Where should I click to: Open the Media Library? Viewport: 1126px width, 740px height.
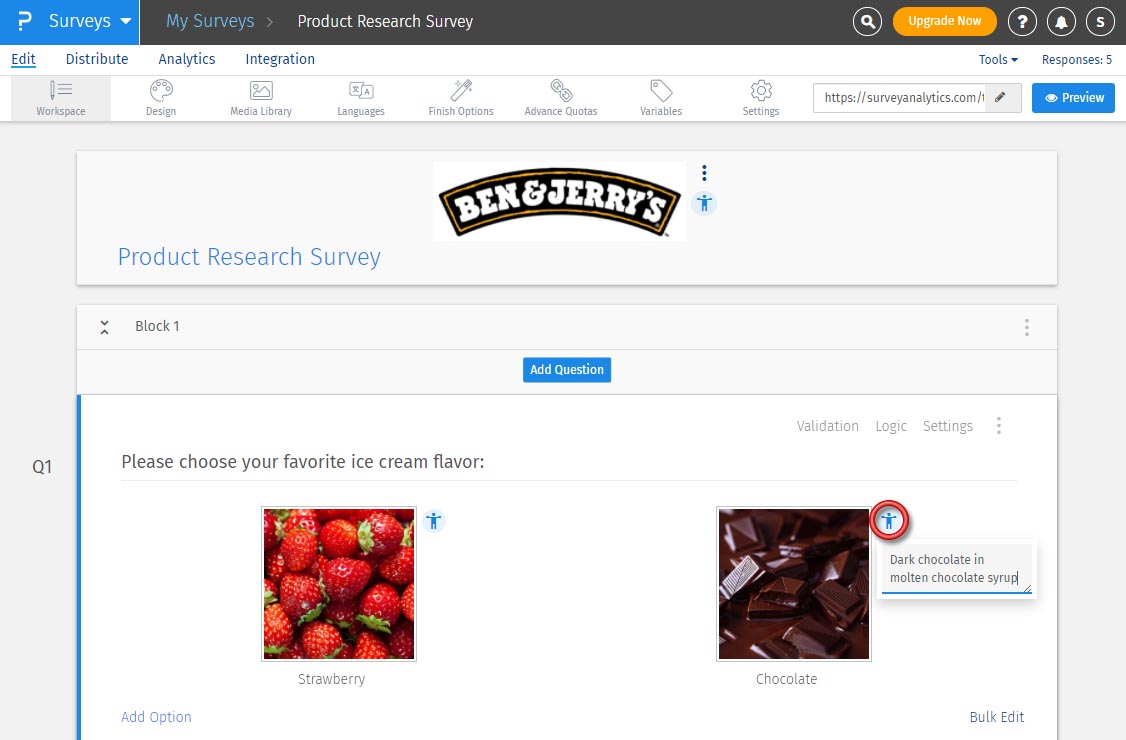click(x=260, y=97)
